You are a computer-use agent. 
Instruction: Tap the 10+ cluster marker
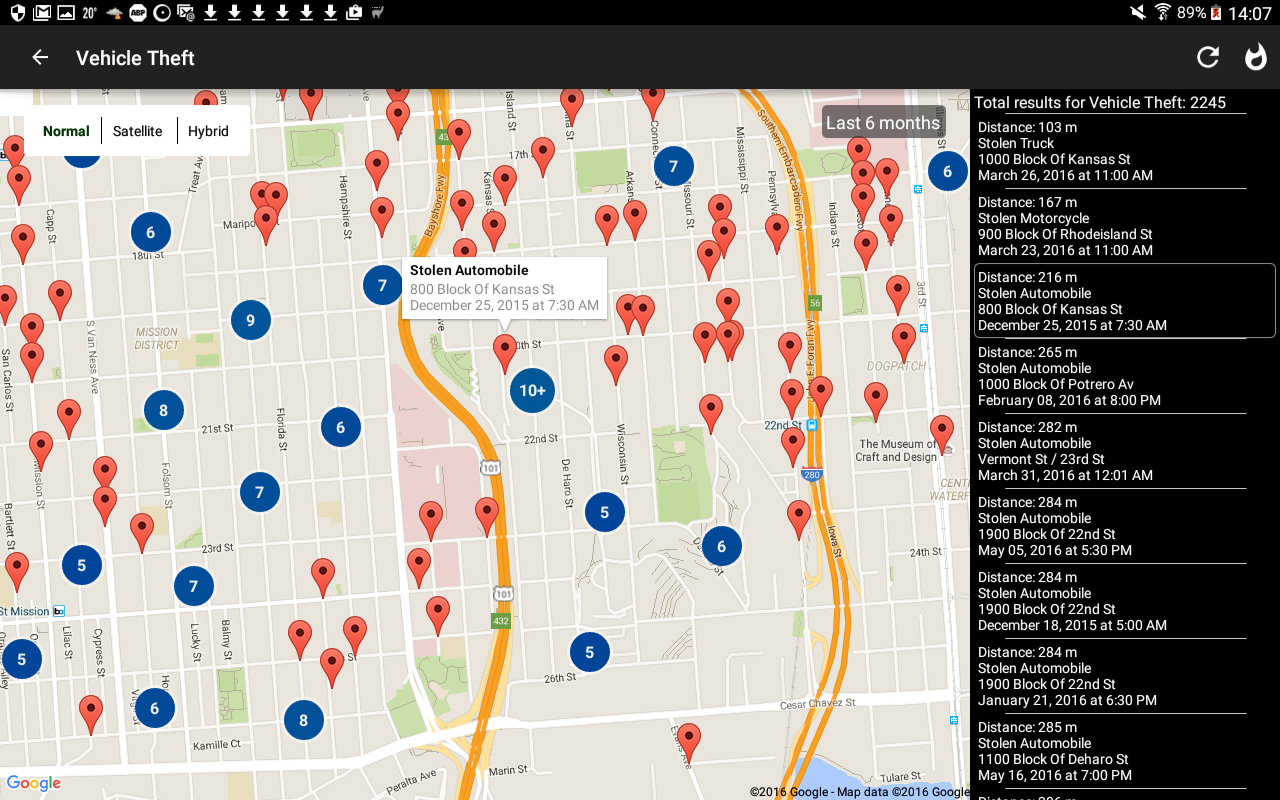pyautogui.click(x=532, y=390)
